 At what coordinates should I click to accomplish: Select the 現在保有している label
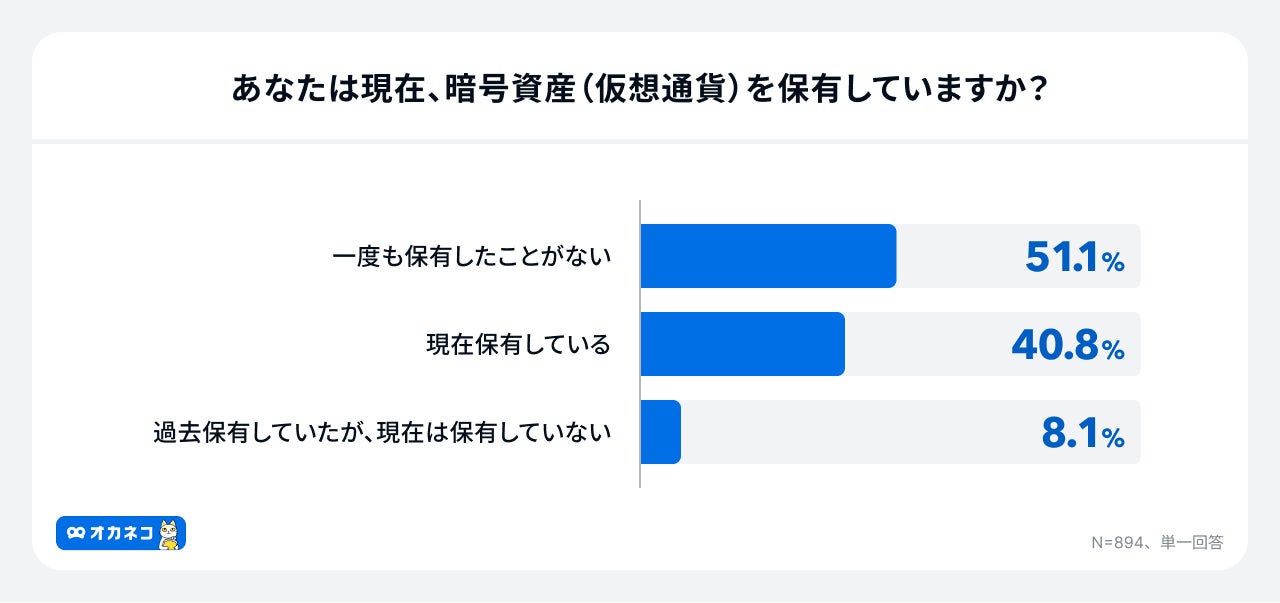tap(518, 345)
